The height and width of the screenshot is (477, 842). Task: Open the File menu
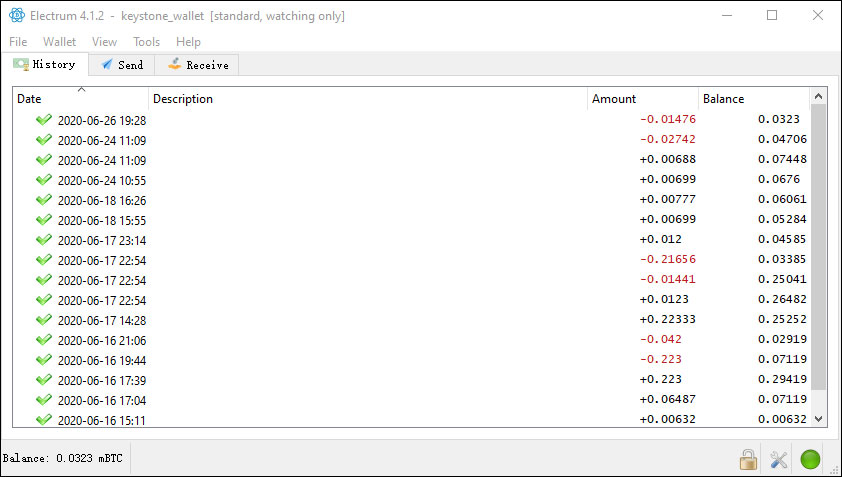19,42
